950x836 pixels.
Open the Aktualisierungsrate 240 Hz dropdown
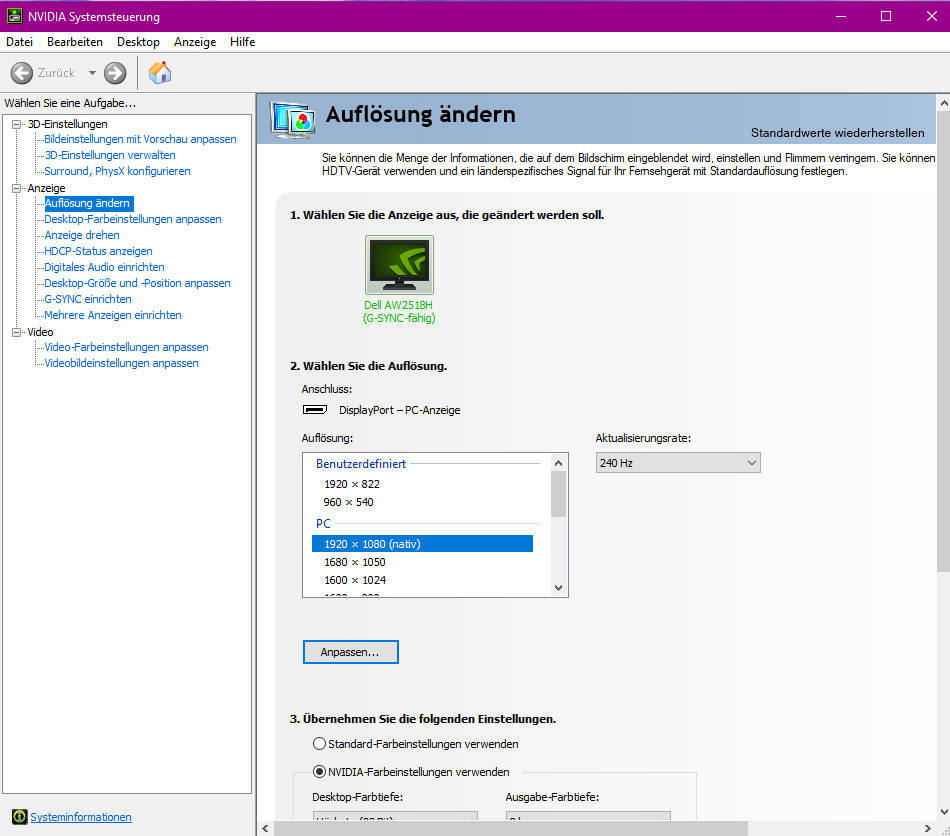(678, 463)
